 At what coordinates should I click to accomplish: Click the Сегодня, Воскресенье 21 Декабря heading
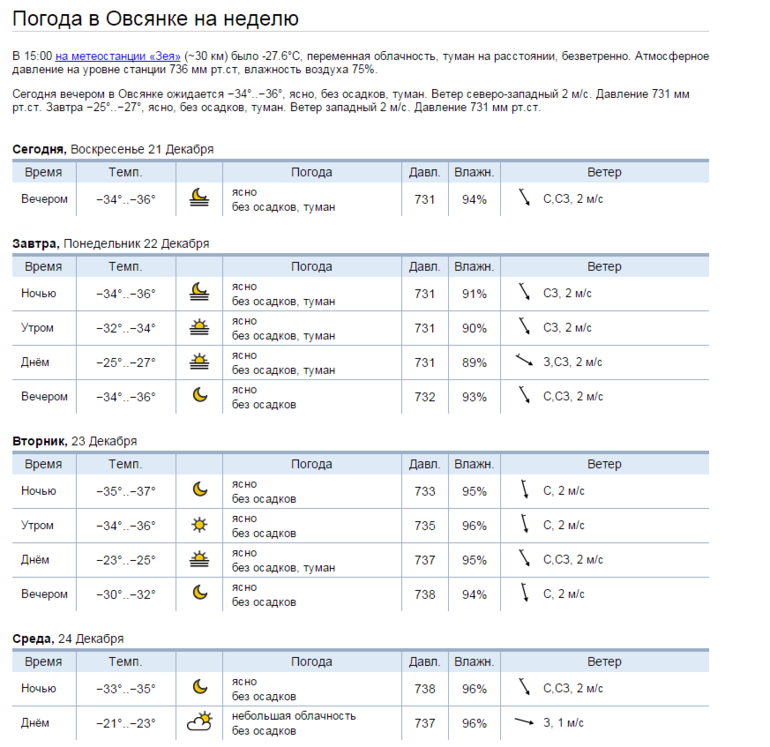coord(113,149)
